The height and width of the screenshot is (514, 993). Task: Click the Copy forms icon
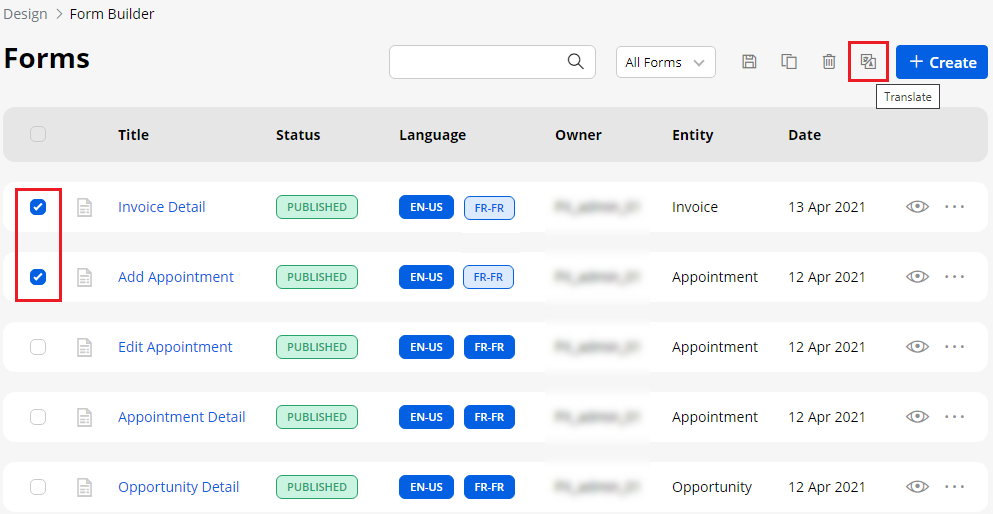789,62
